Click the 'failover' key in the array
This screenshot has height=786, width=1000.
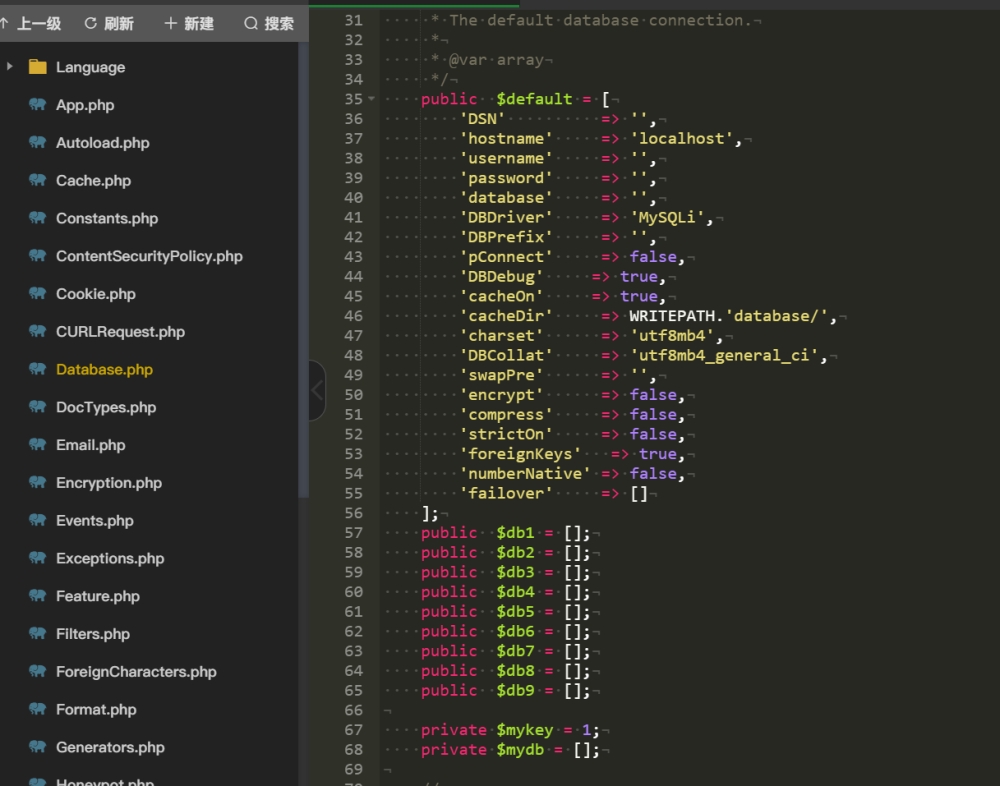coord(506,493)
